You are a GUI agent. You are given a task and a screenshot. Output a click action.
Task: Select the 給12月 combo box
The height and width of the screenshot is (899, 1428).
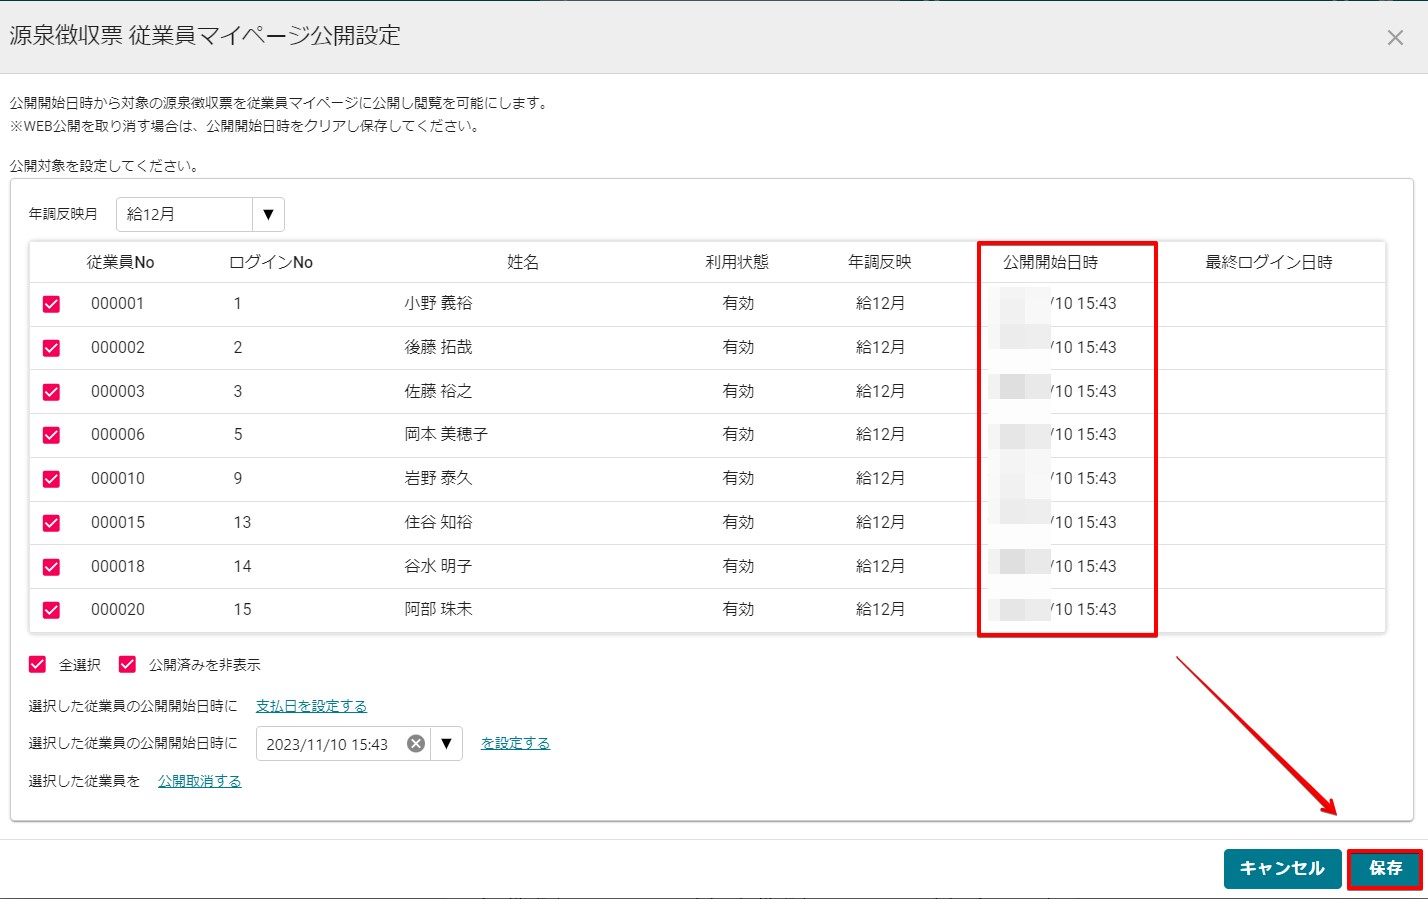pyautogui.click(x=200, y=214)
